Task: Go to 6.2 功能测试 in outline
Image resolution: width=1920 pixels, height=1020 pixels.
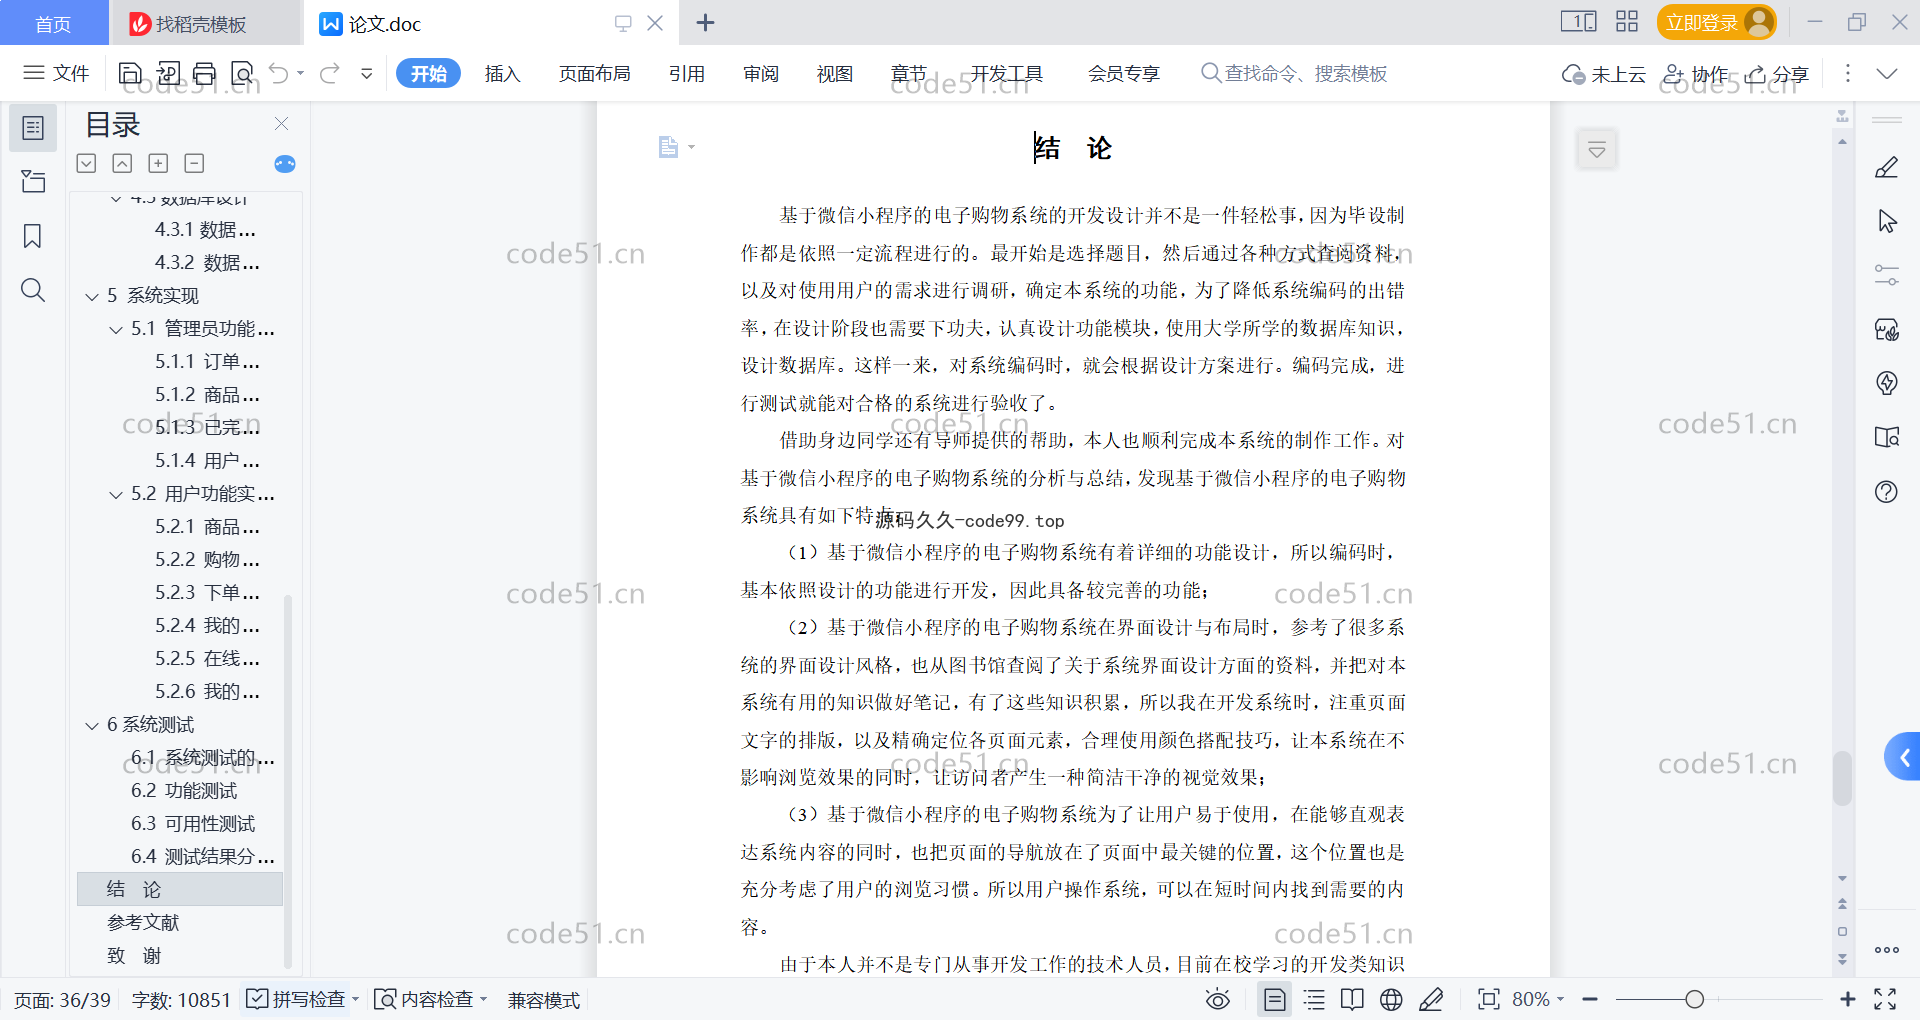Action: click(x=184, y=790)
